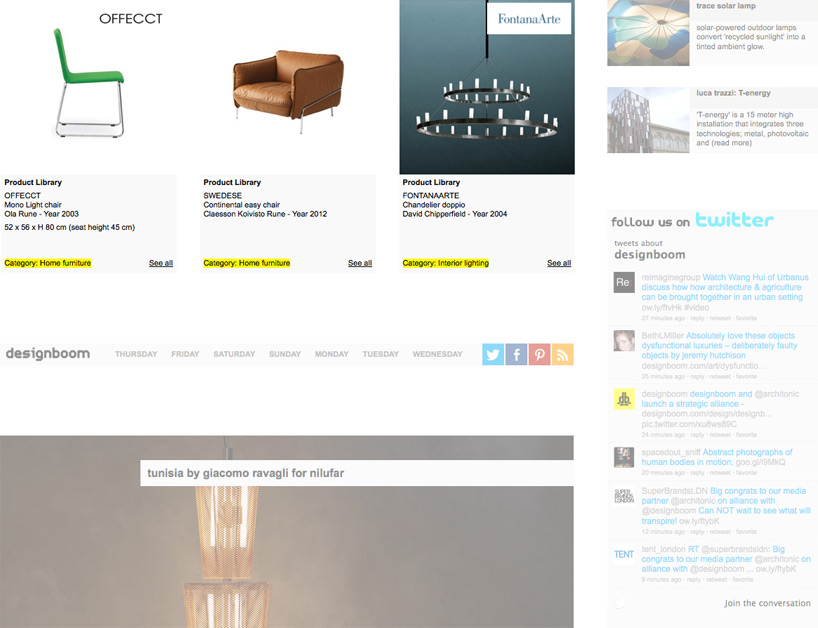Open the Facebook icon link
Viewport: 818px width, 628px height.
(x=516, y=354)
